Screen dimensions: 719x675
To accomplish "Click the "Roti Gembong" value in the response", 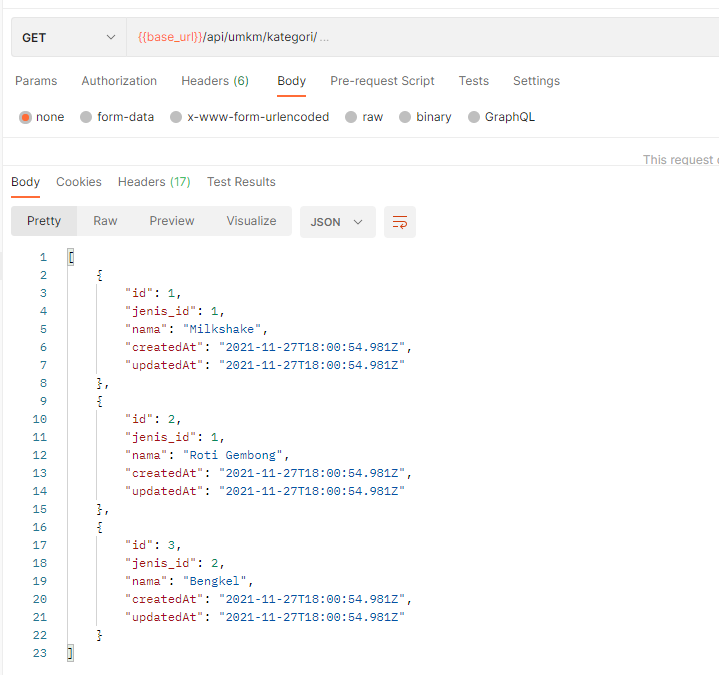I will [x=232, y=455].
